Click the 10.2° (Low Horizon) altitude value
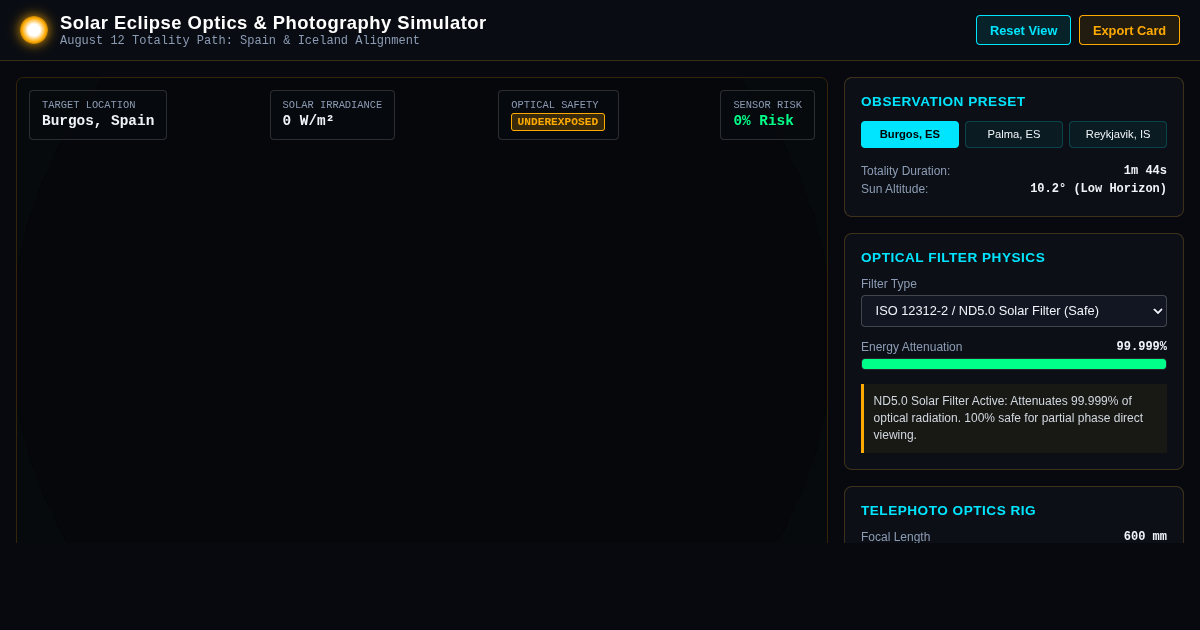Screen dimensions: 1200x630 [x=1098, y=189]
